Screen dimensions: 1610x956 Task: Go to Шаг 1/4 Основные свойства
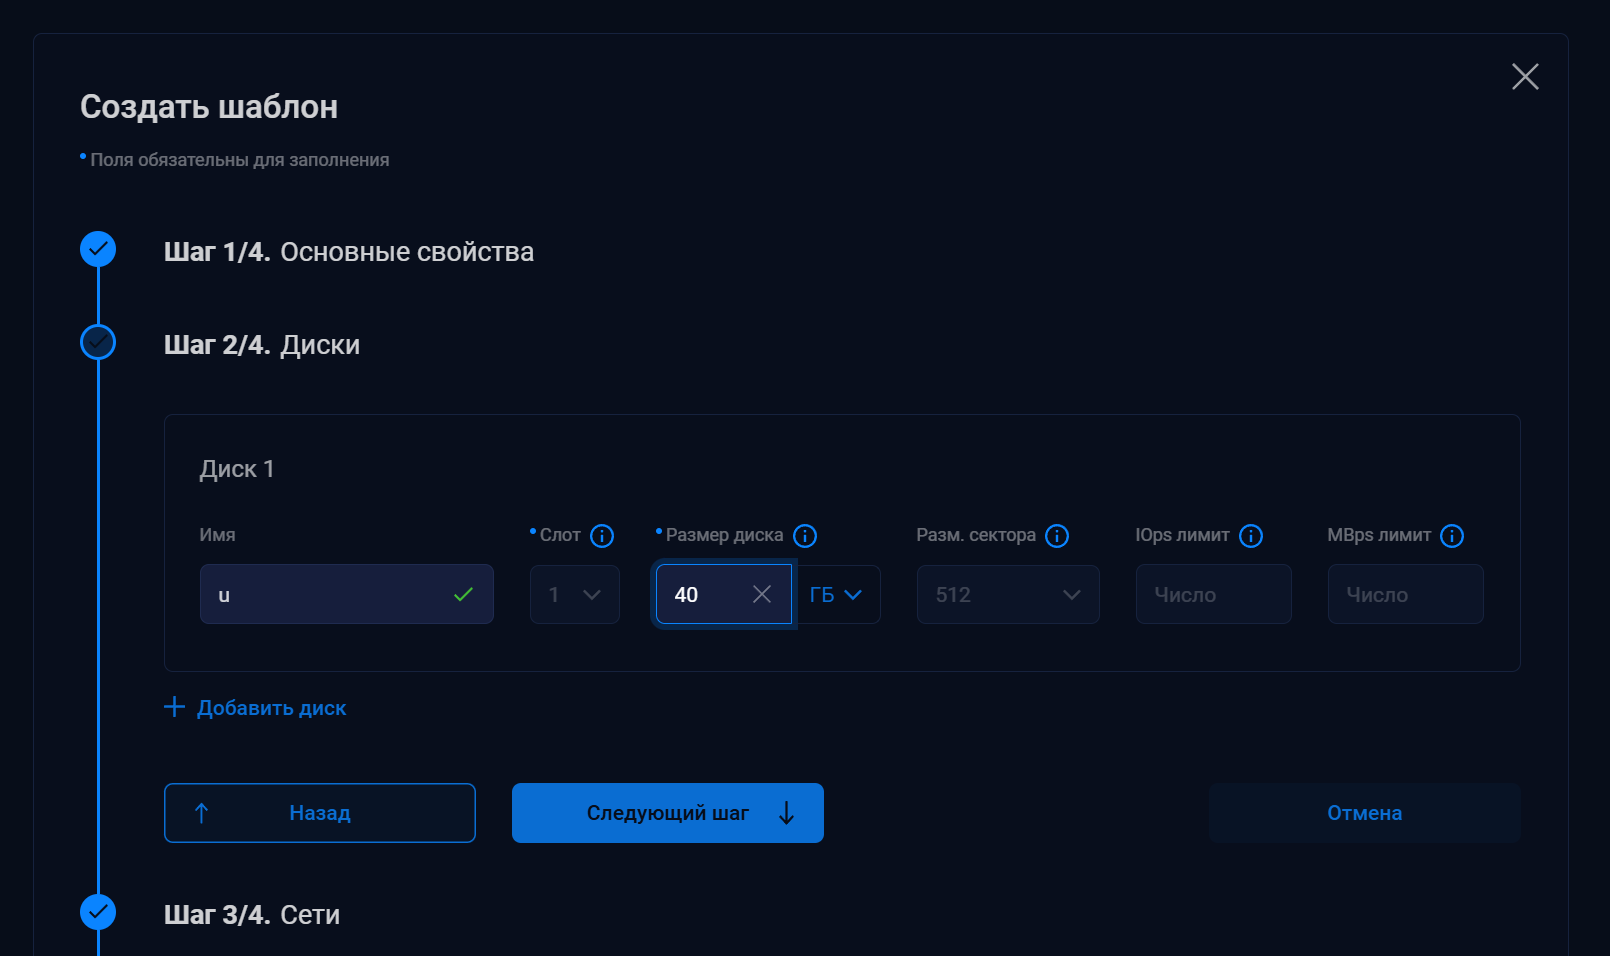(348, 251)
